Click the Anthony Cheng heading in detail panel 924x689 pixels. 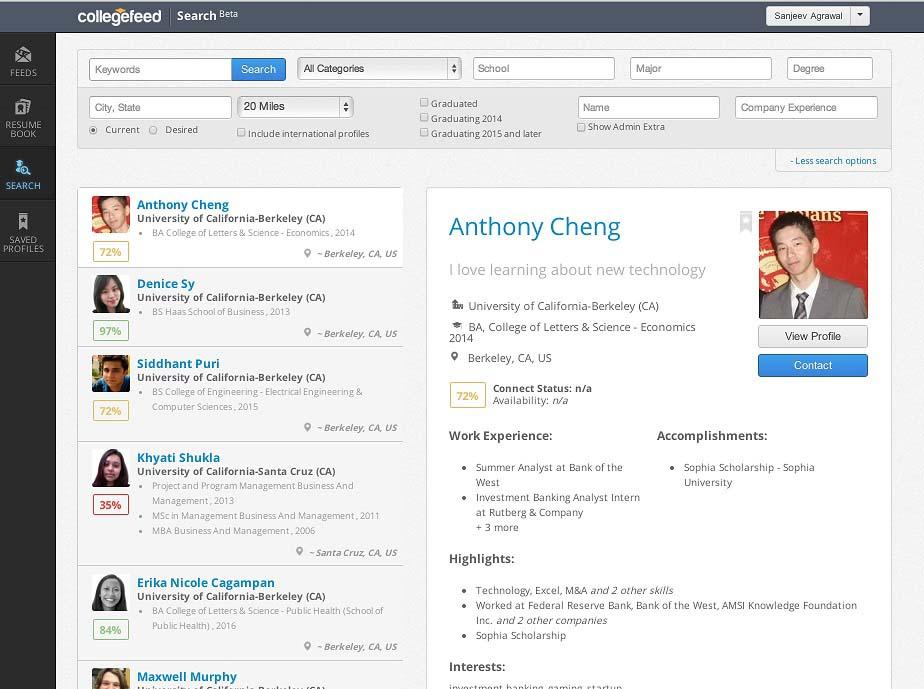tap(534, 227)
